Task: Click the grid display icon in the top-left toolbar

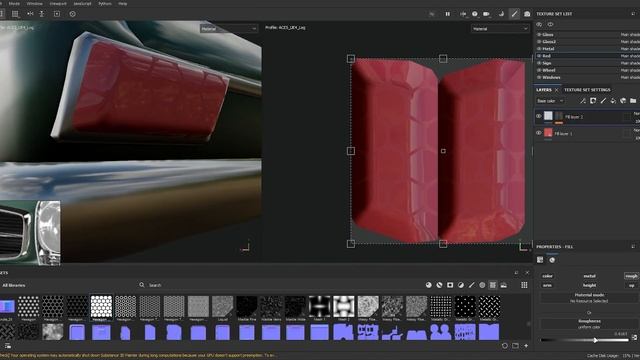Action: 15,14
